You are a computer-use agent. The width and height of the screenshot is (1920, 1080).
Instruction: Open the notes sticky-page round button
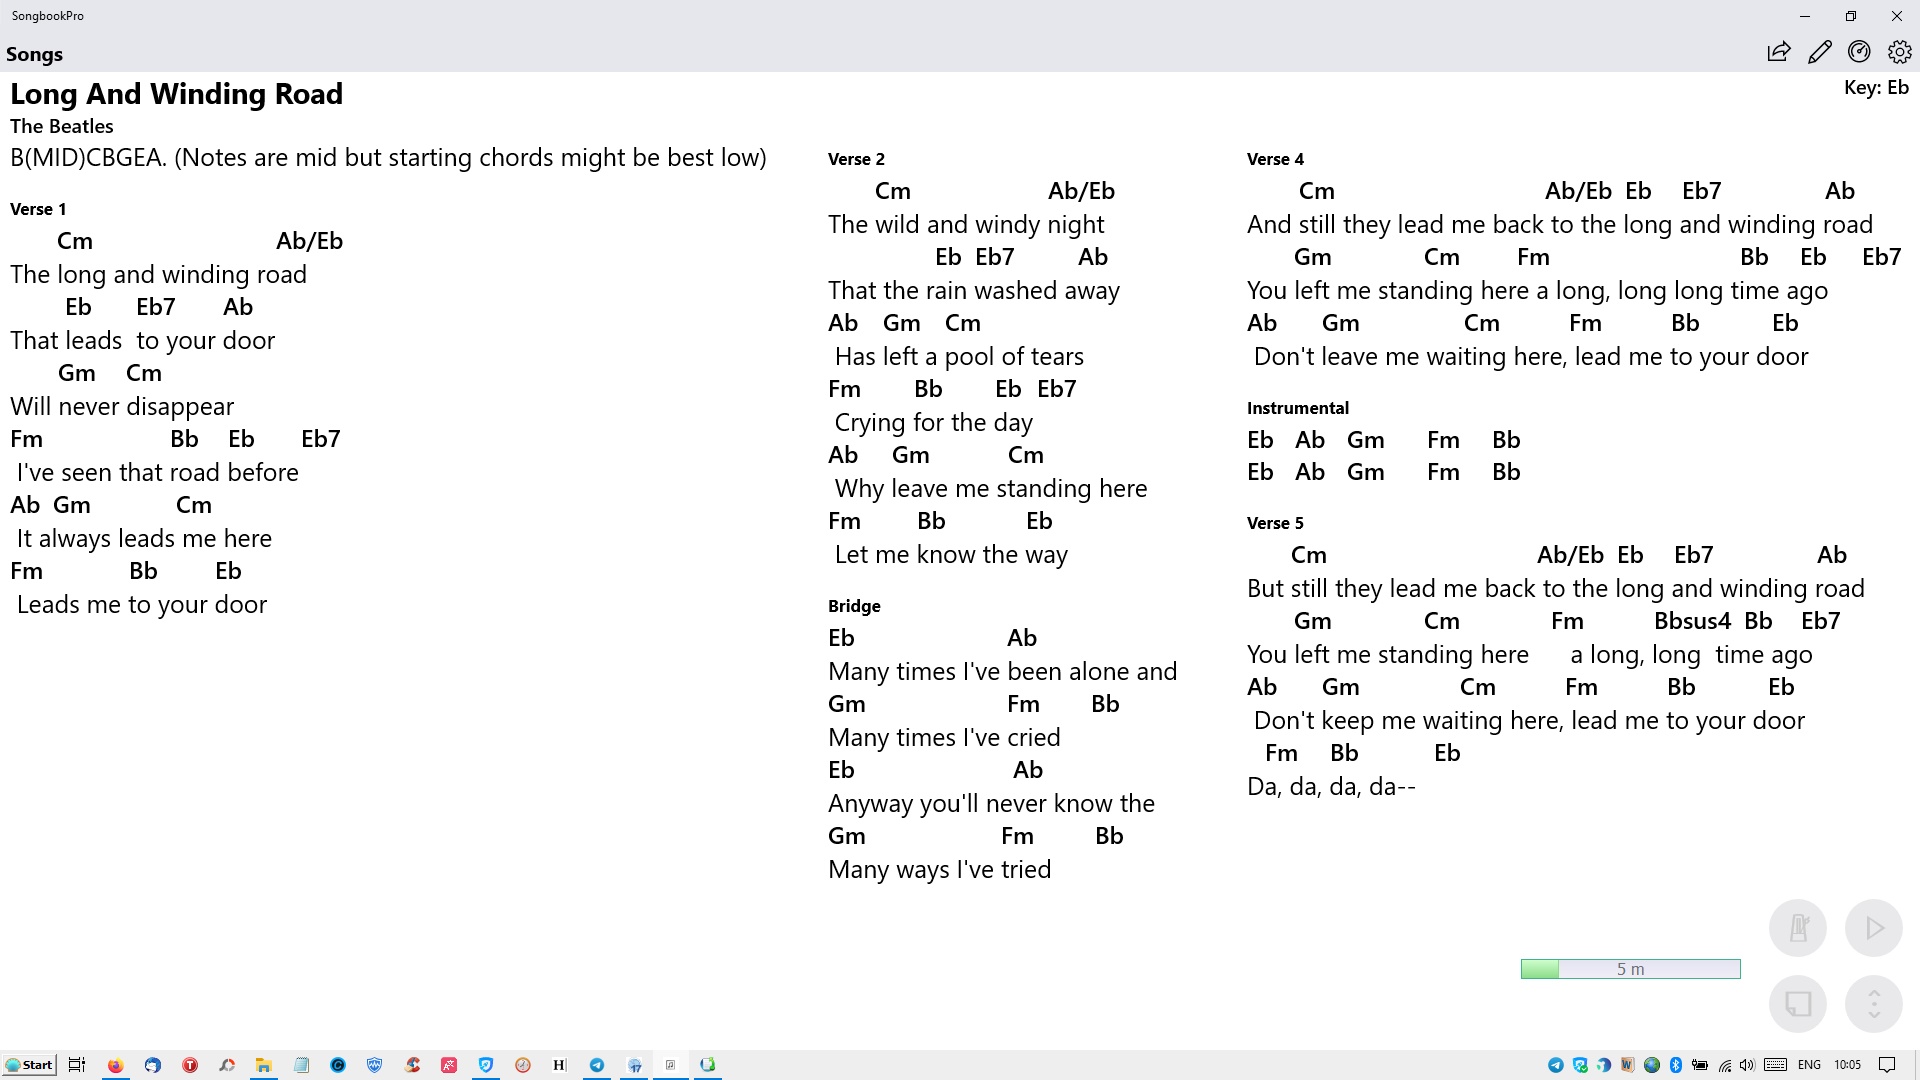click(x=1798, y=1003)
